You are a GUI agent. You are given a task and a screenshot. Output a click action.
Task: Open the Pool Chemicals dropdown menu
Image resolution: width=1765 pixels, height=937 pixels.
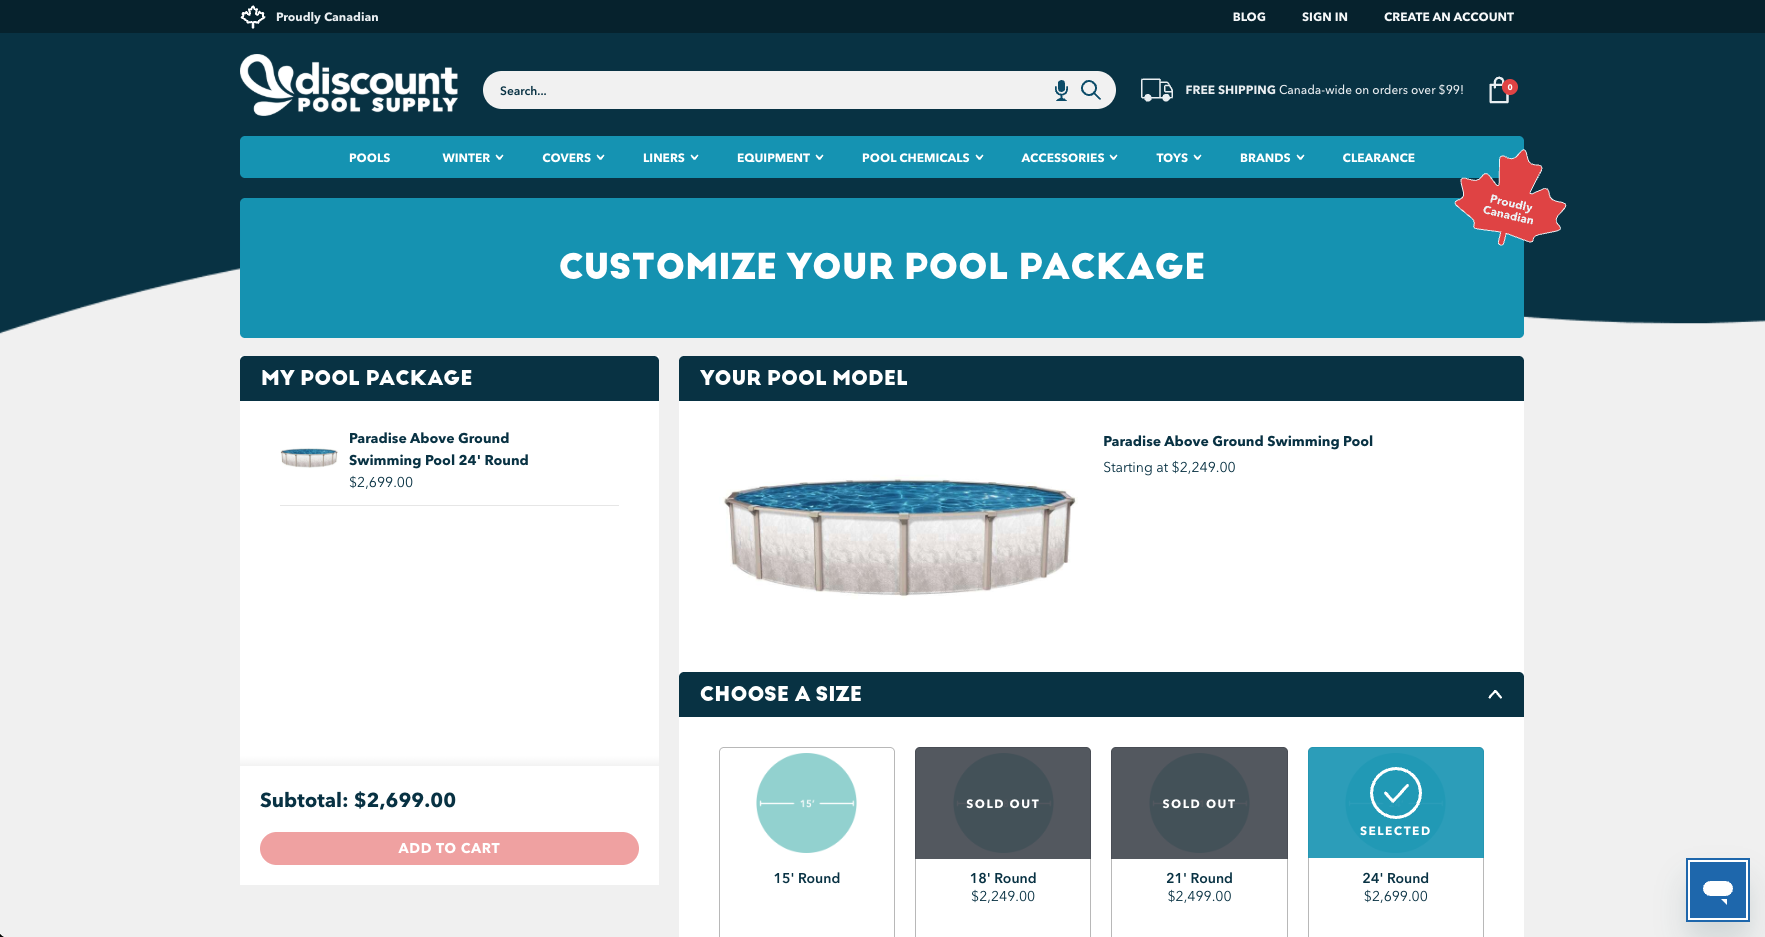[922, 158]
